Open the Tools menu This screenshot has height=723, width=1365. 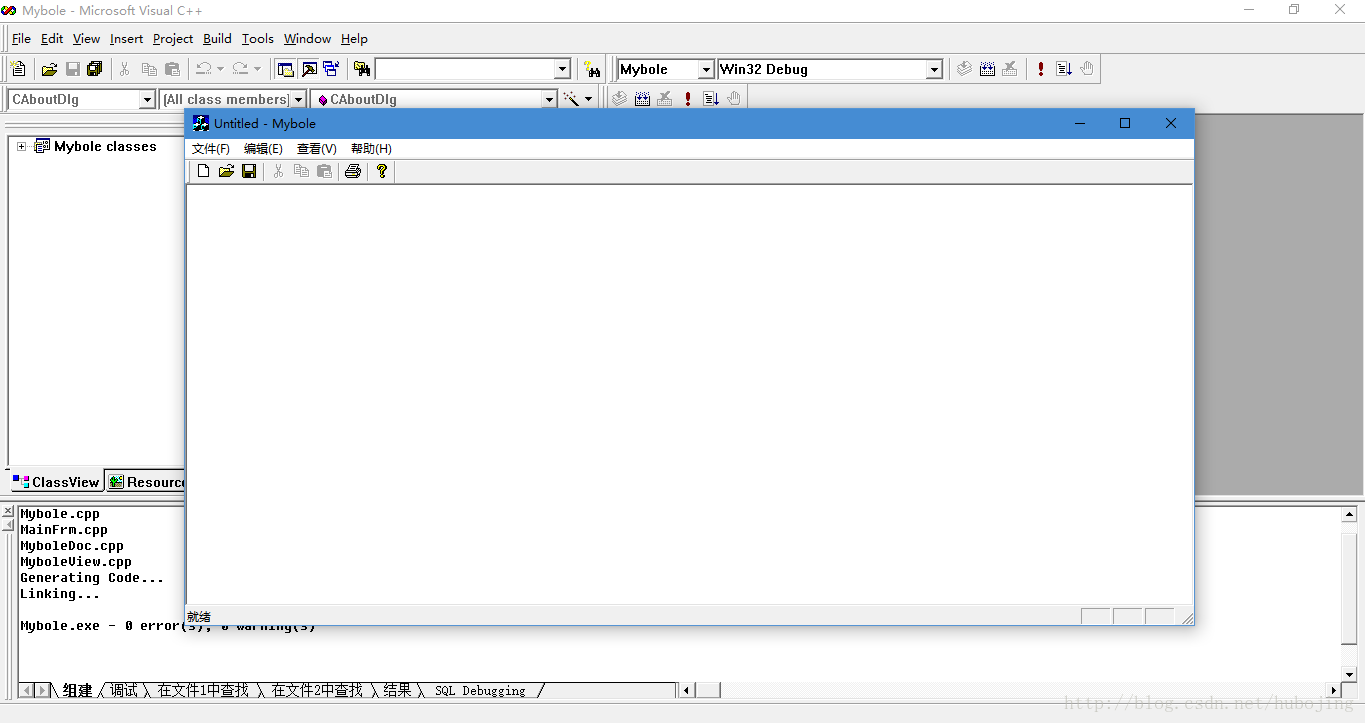[x=257, y=38]
